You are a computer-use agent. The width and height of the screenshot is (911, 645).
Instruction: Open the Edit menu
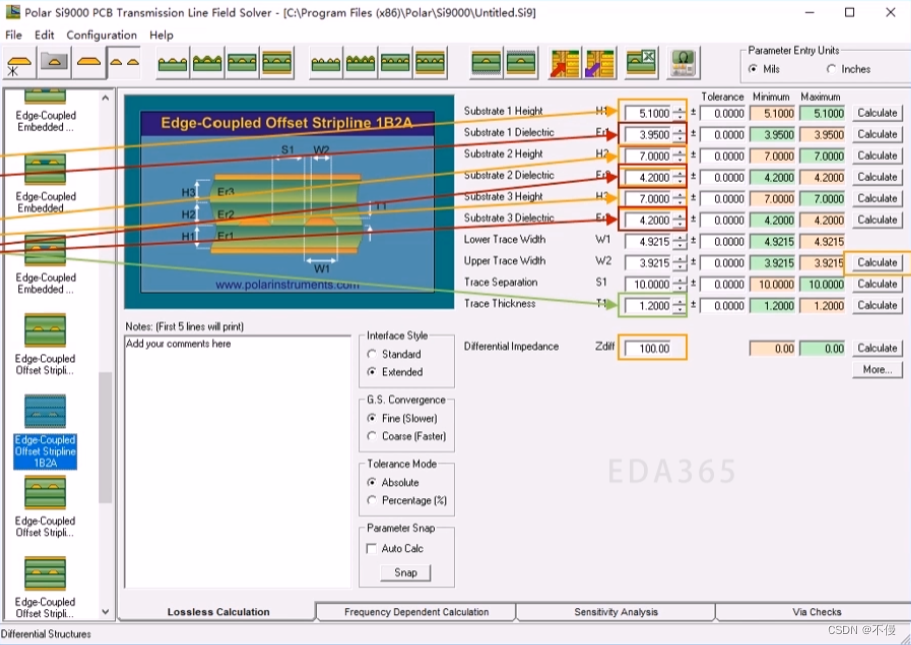point(44,35)
